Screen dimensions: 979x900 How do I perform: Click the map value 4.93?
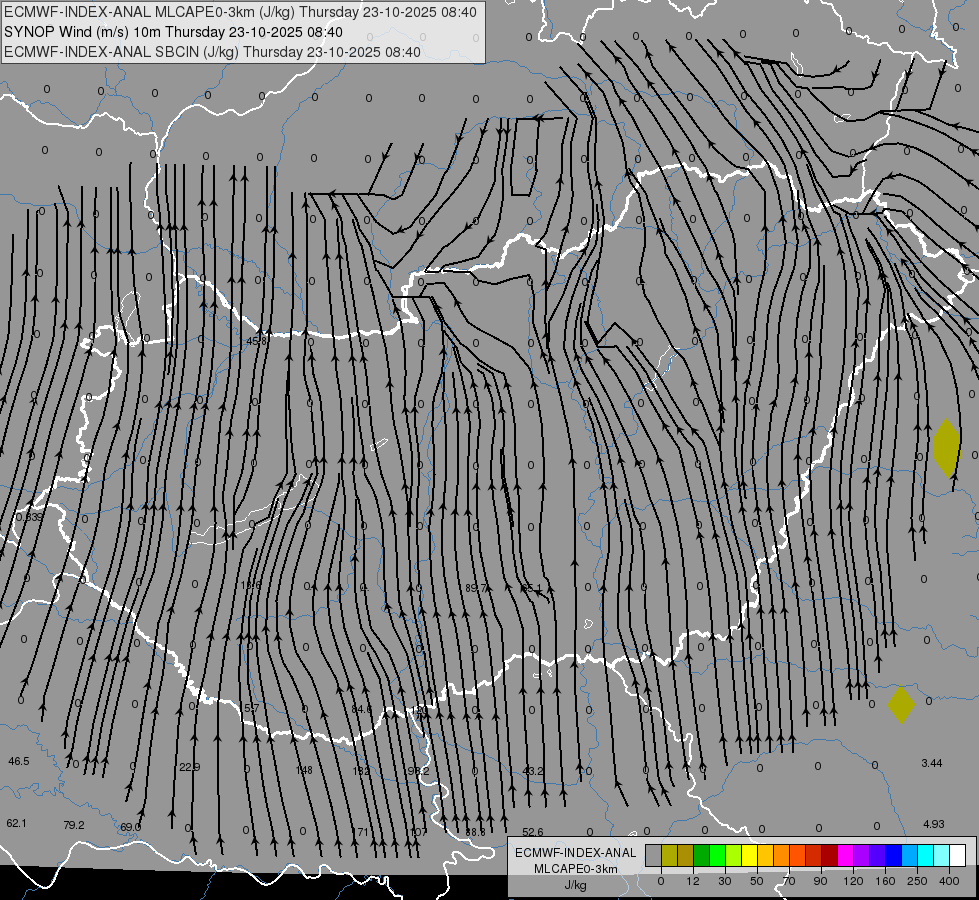coord(933,824)
